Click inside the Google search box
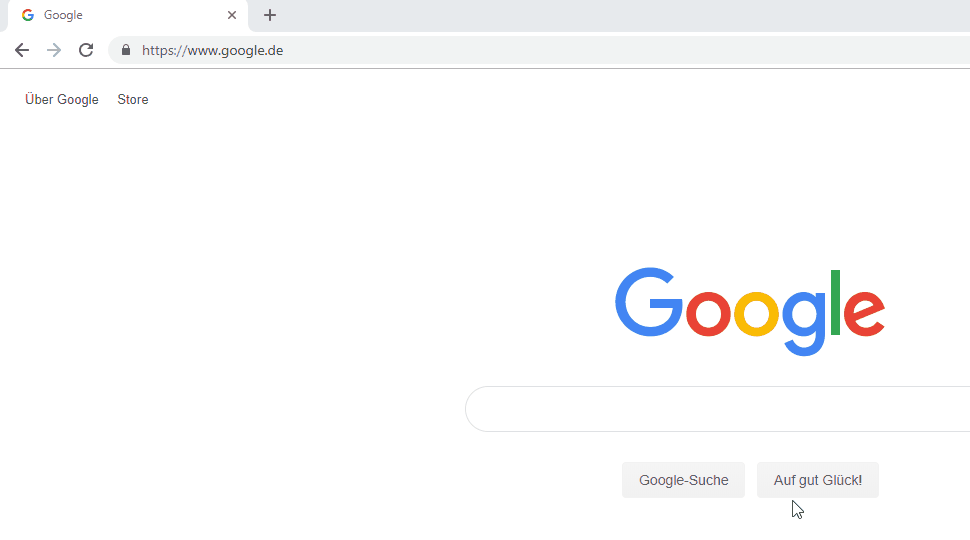The image size is (970, 540). pyautogui.click(x=718, y=409)
